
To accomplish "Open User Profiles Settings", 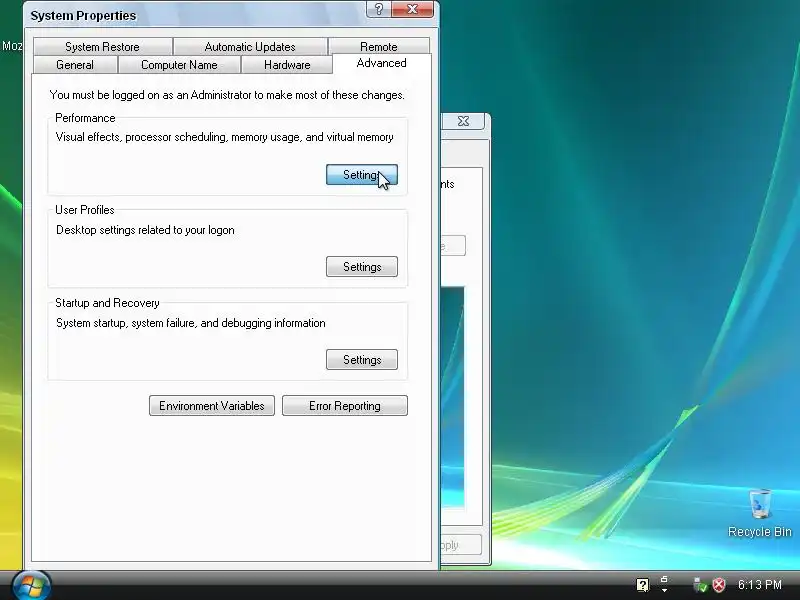I will pyautogui.click(x=362, y=267).
